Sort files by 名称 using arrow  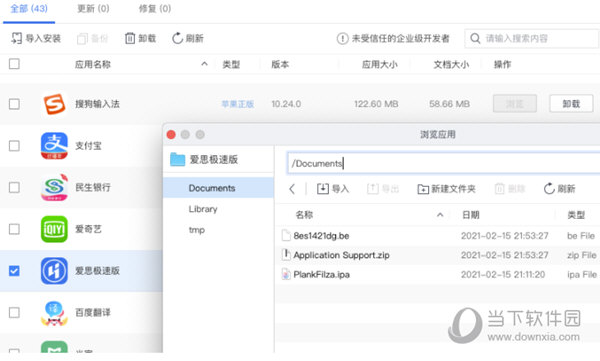pos(440,215)
